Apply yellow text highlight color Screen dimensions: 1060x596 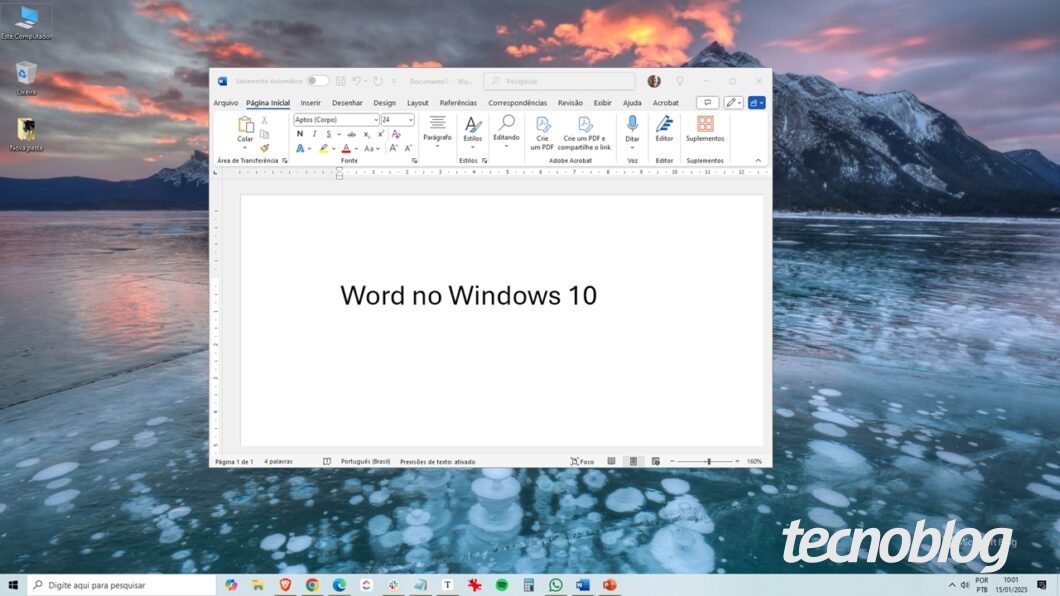click(324, 149)
